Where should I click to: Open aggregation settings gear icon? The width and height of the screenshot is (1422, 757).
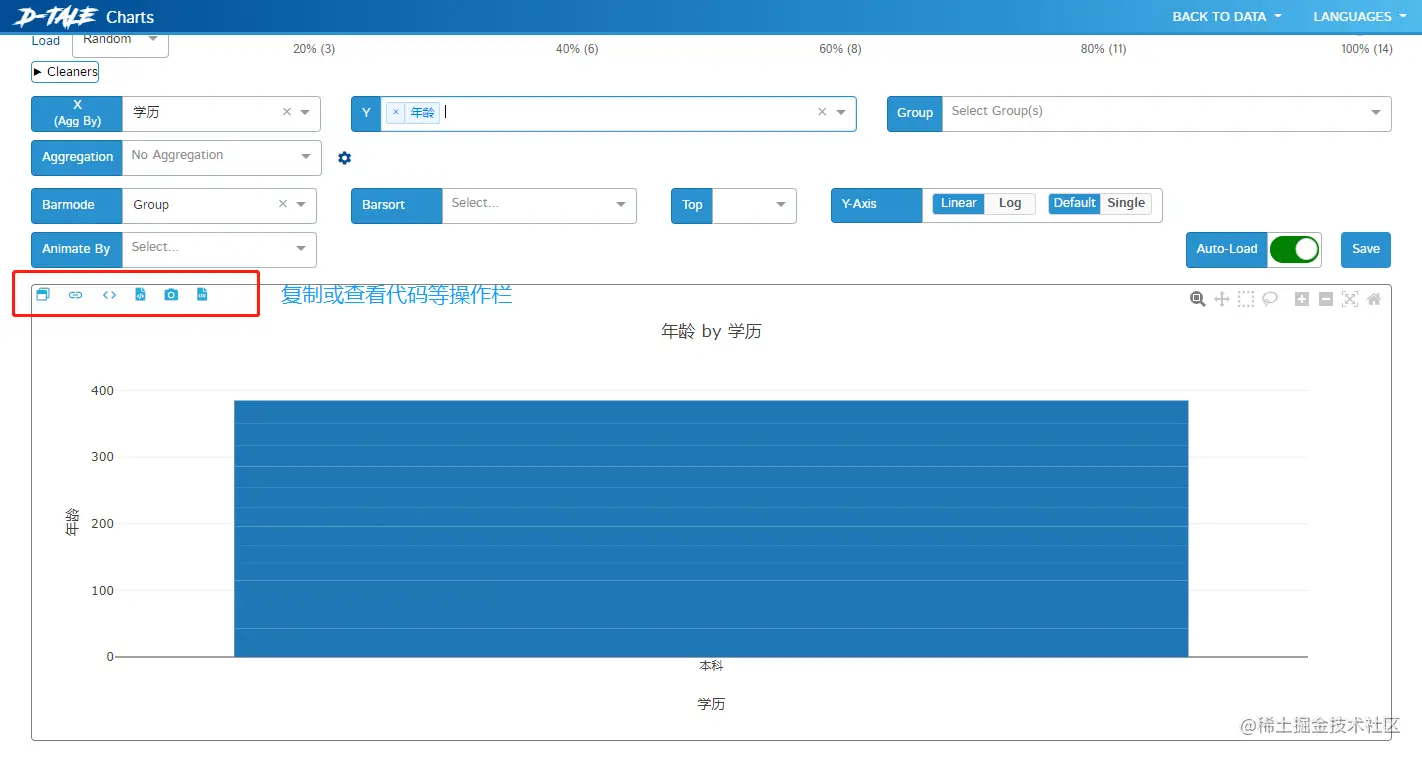[345, 158]
